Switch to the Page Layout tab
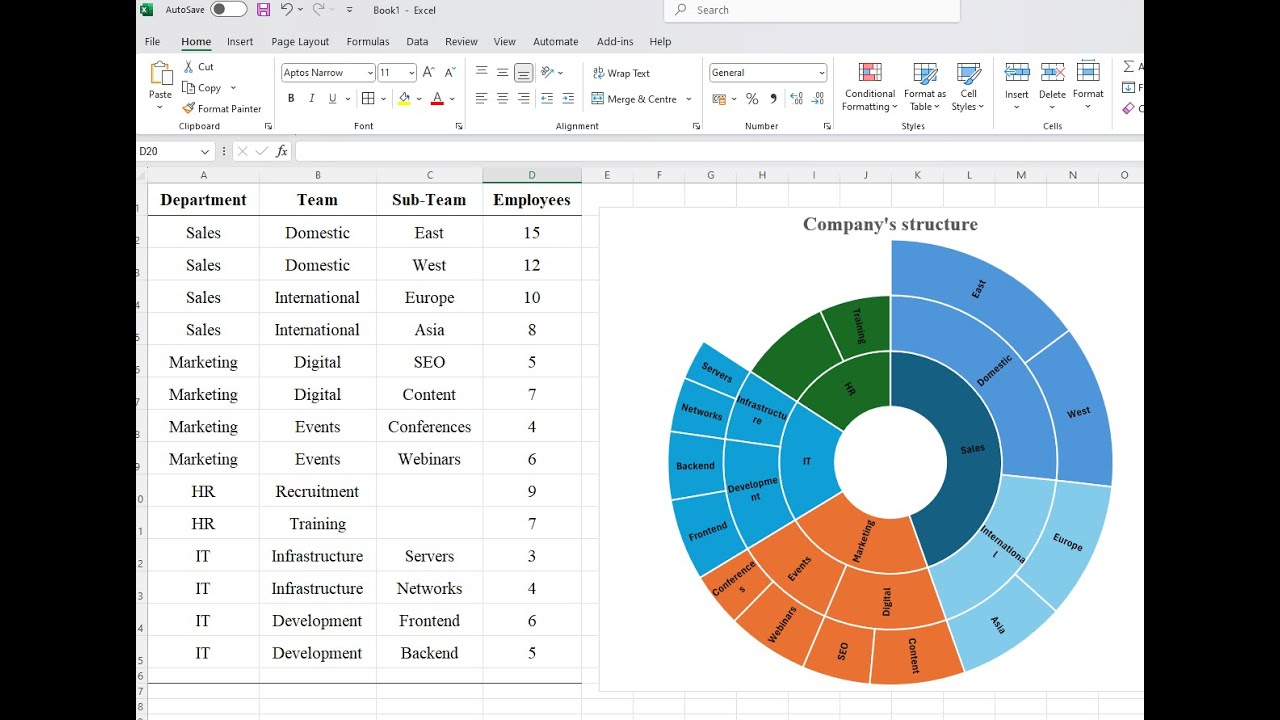 point(300,41)
